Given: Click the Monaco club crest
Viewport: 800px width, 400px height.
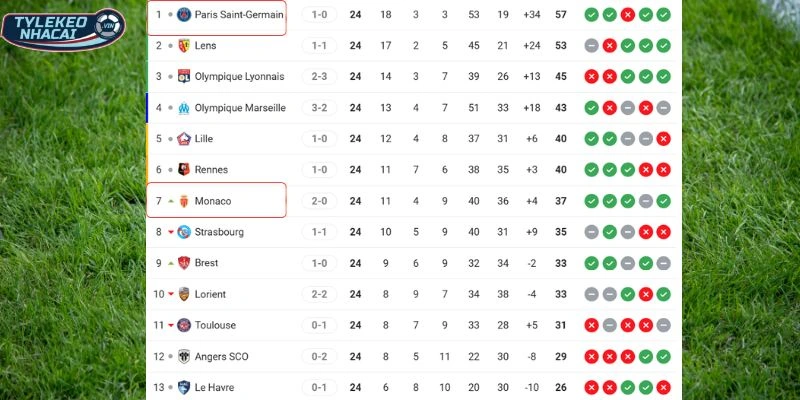Looking at the screenshot, I should 184,201.
